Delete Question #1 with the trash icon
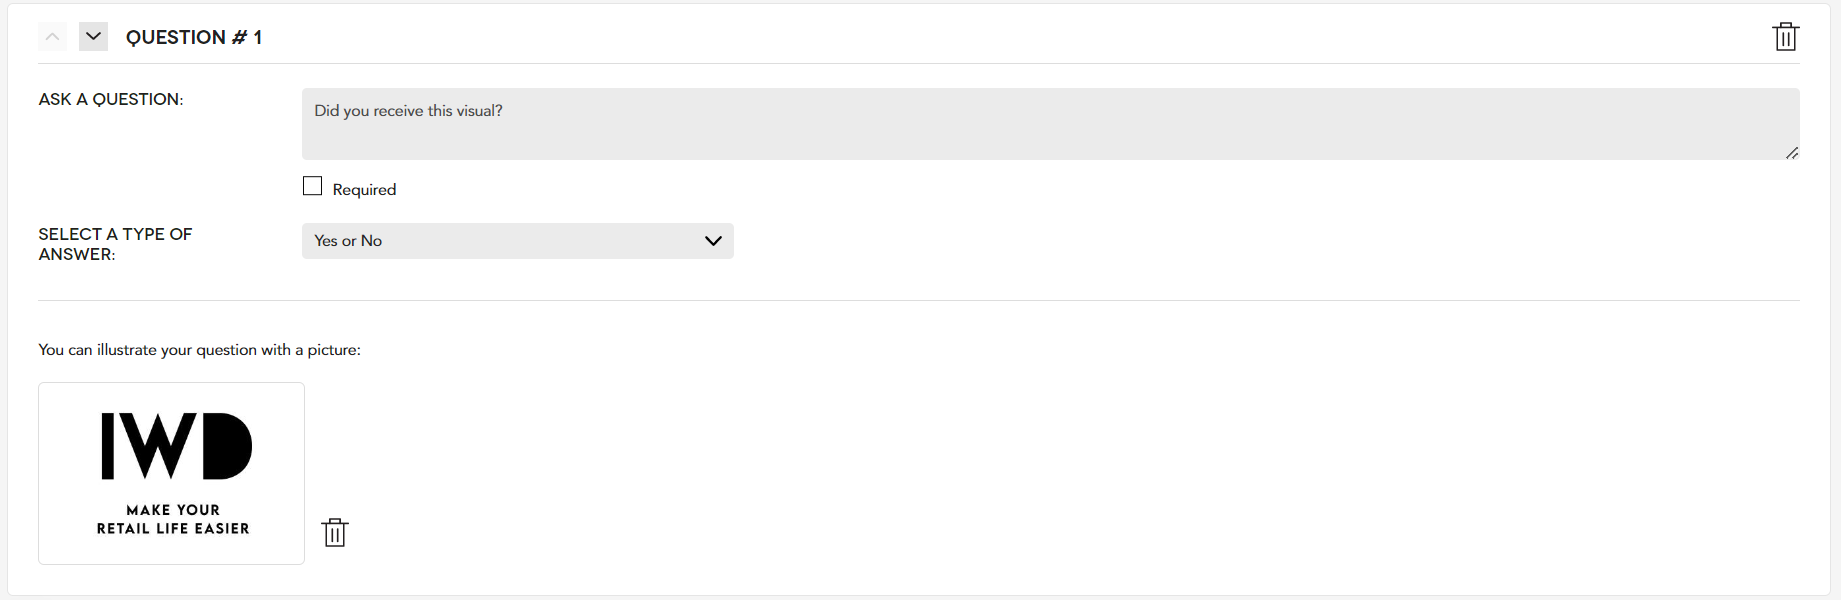This screenshot has width=1841, height=600. (1785, 37)
